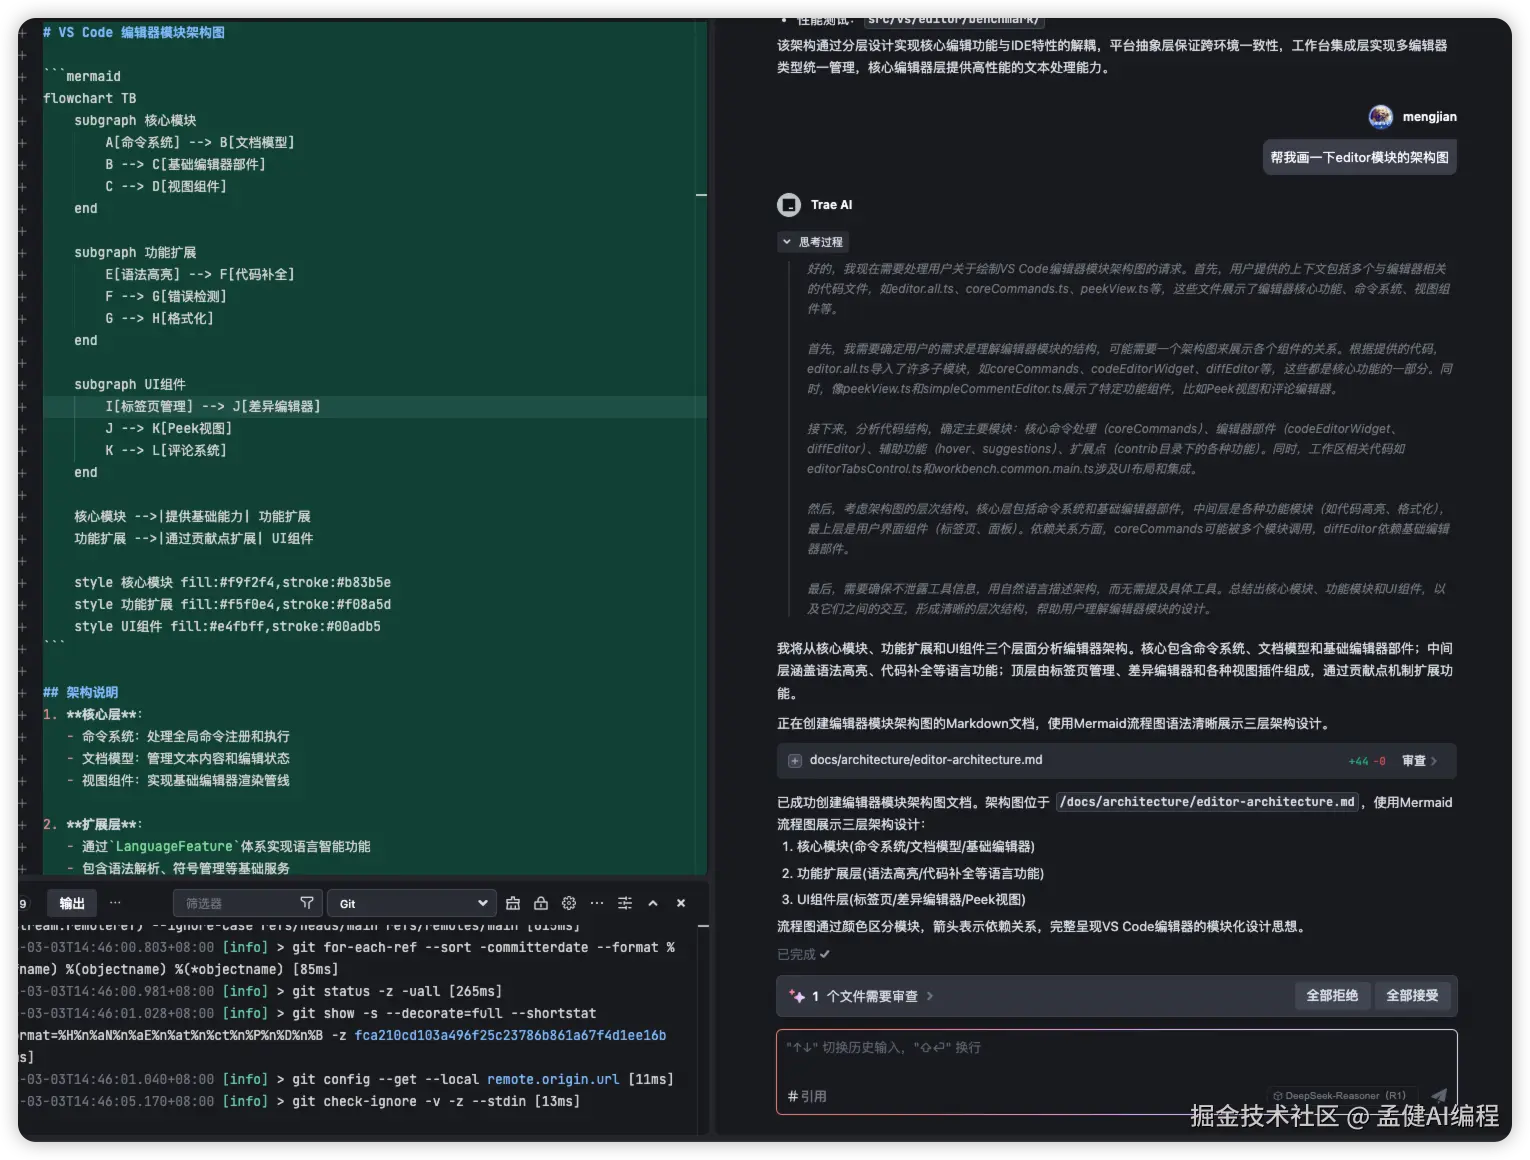
Task: Click line K --> L[评论系统] in editor
Action: pyautogui.click(x=166, y=450)
